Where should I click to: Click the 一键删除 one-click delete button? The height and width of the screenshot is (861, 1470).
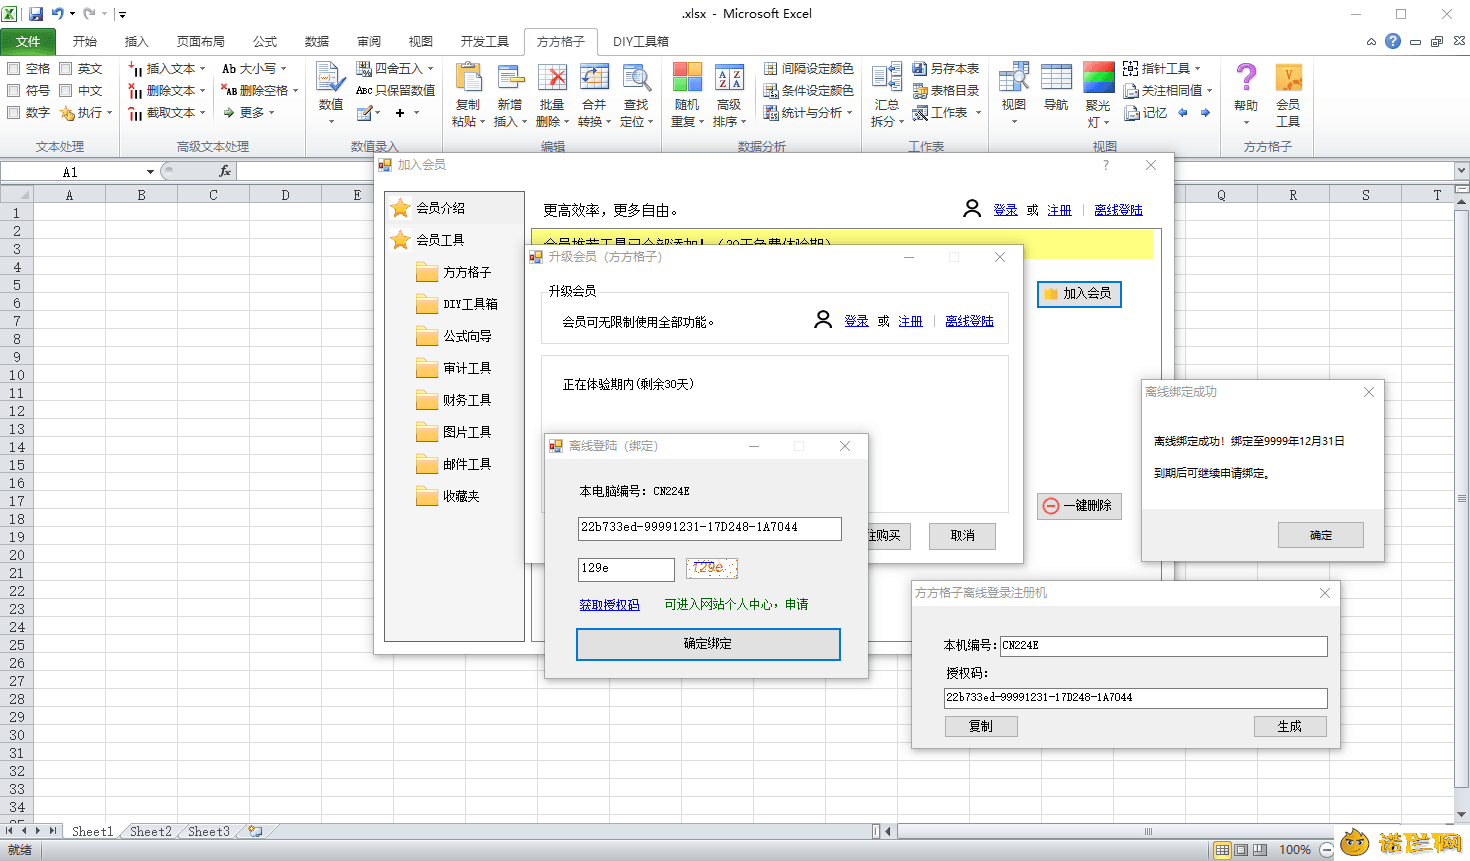[1079, 506]
